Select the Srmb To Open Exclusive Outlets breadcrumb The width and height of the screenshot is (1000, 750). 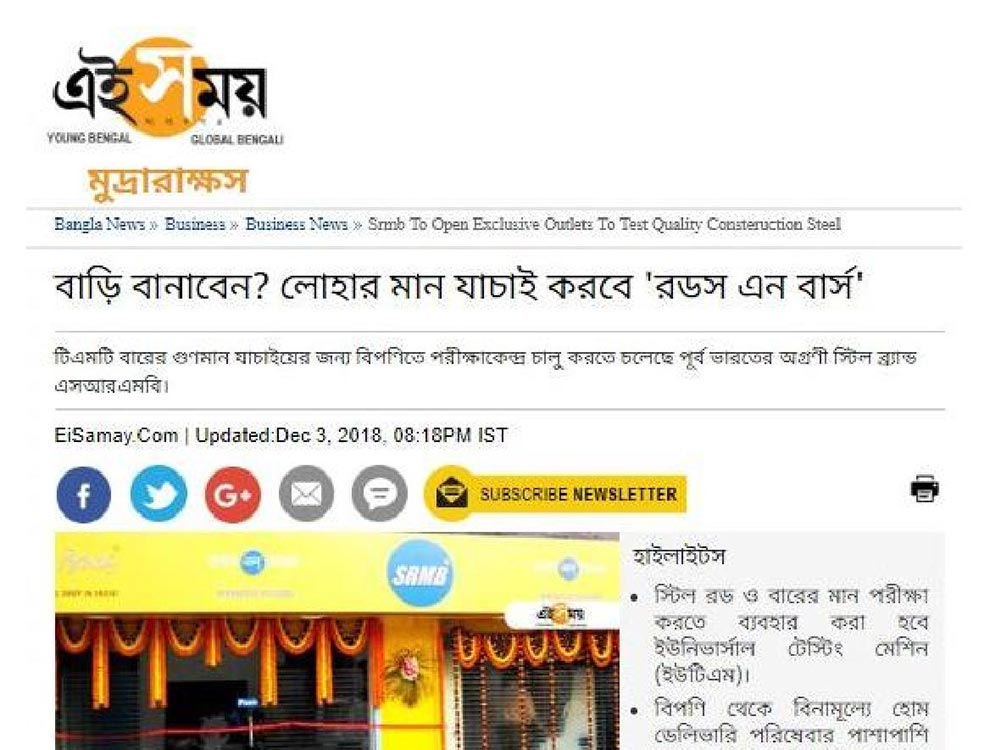[x=604, y=224]
